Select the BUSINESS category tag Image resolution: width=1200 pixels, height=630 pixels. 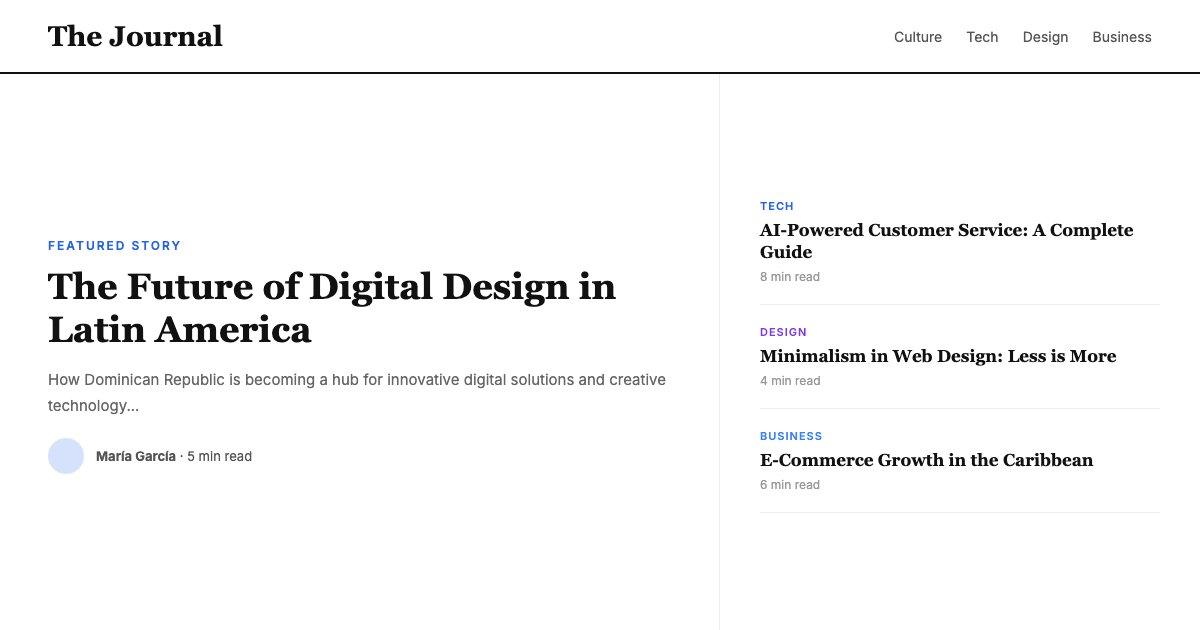791,436
